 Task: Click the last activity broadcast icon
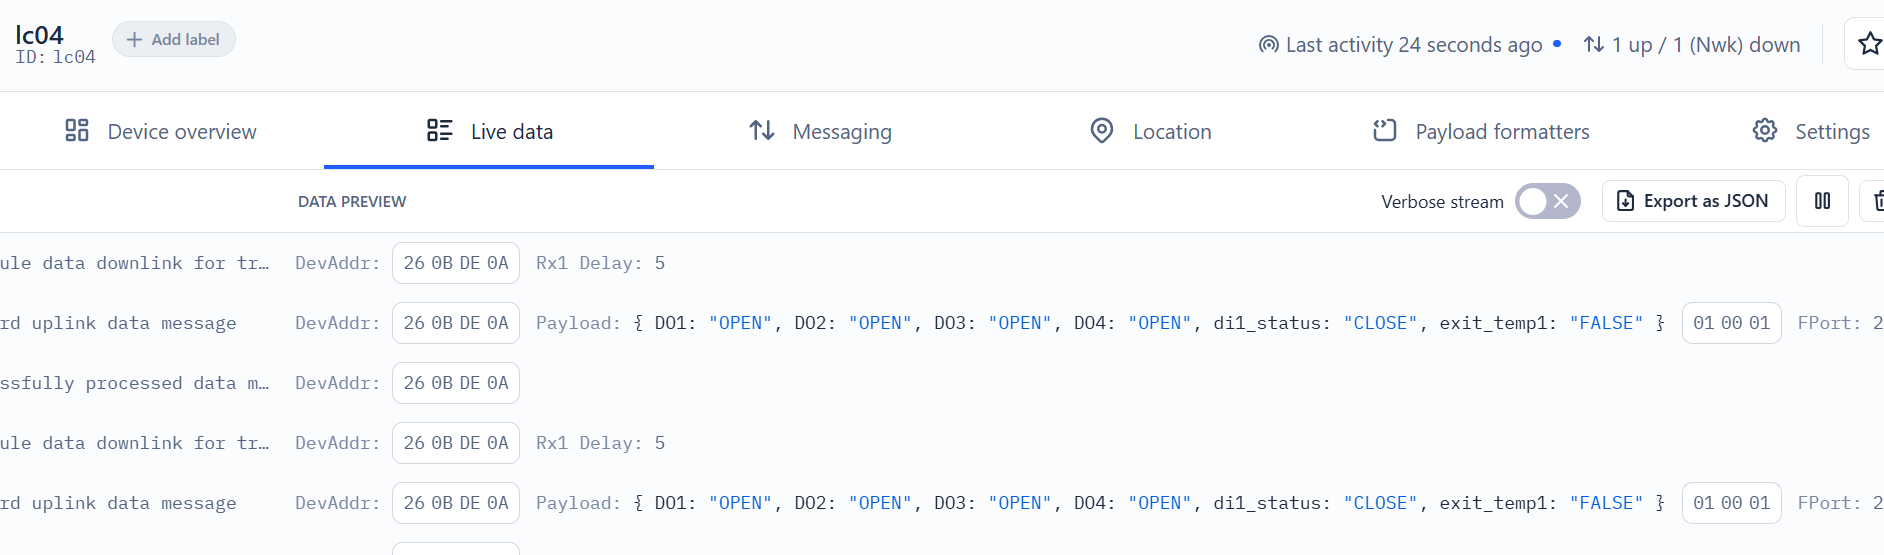pos(1269,45)
